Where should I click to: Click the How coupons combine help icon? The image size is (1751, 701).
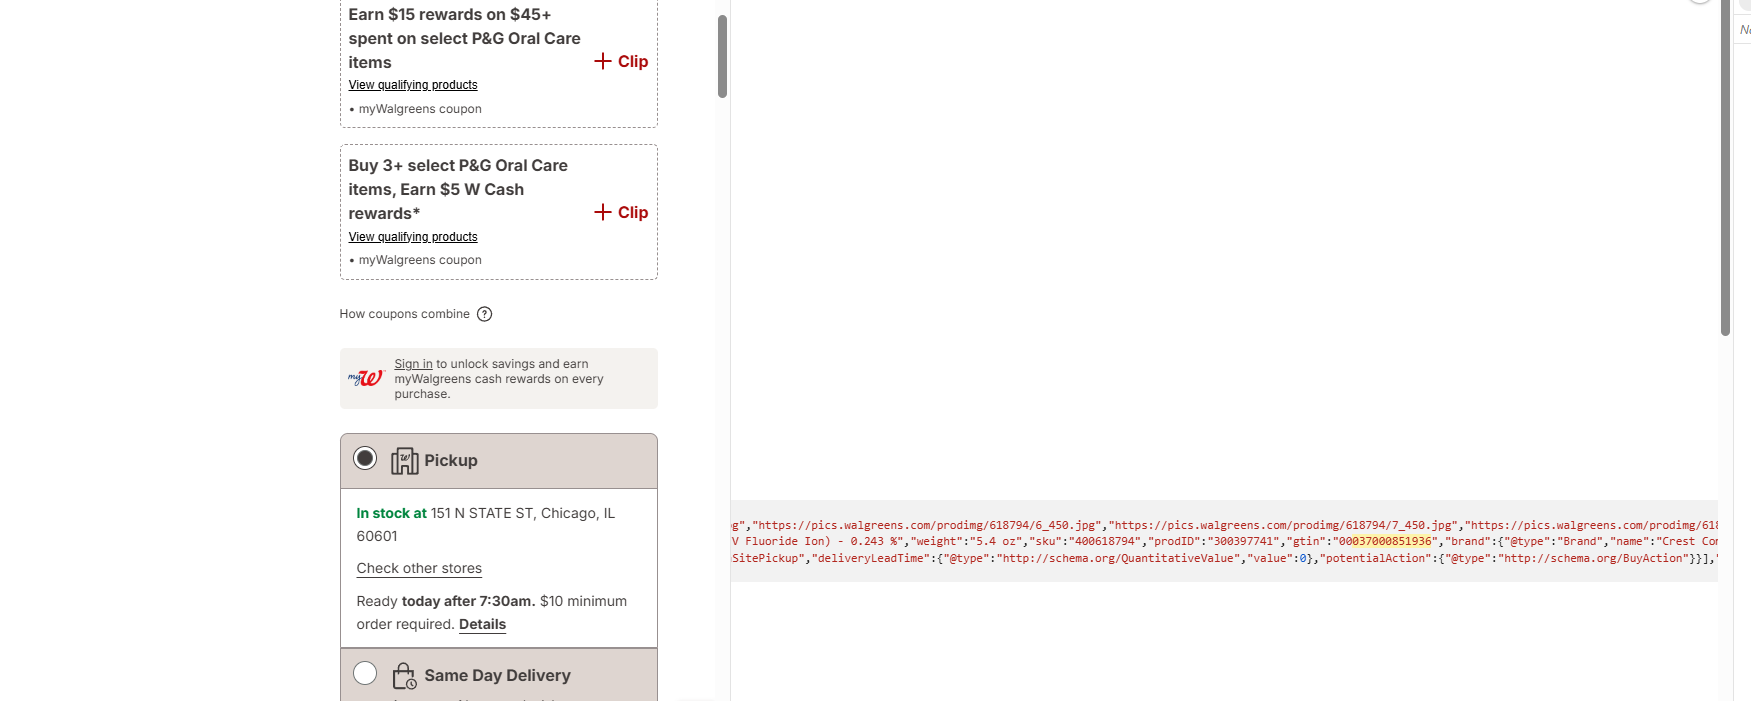pyautogui.click(x=485, y=314)
